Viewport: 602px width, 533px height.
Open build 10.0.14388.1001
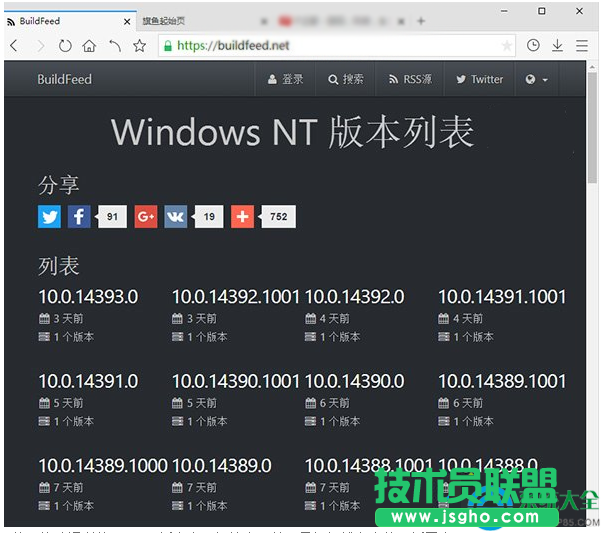pos(369,465)
